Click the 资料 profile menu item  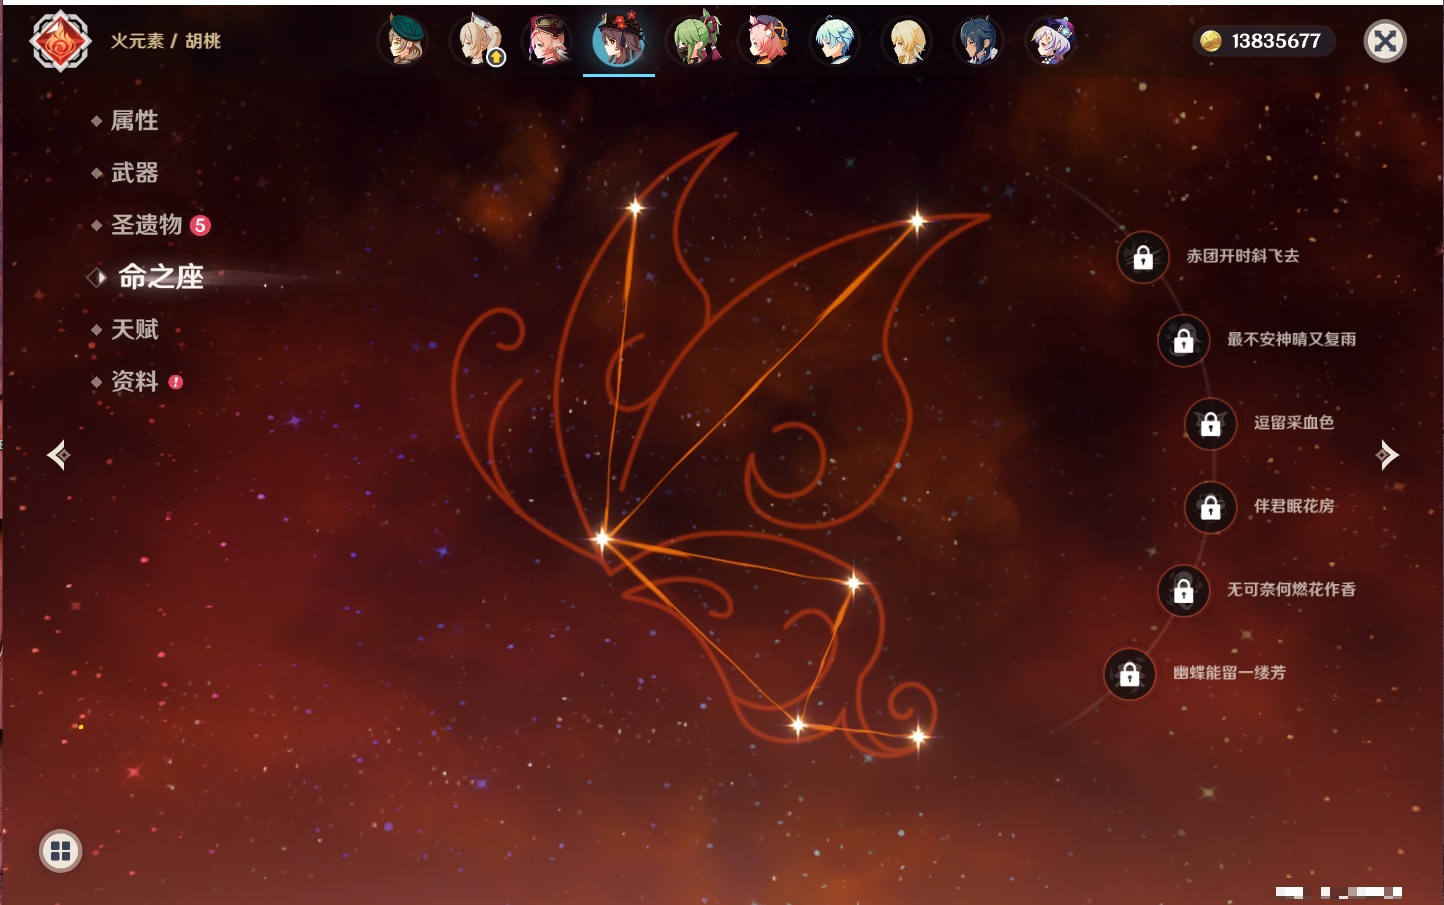coord(134,381)
